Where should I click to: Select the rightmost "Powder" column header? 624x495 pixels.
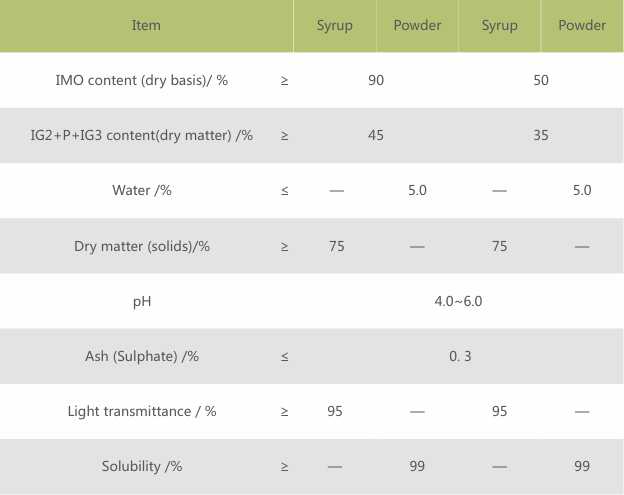582,25
